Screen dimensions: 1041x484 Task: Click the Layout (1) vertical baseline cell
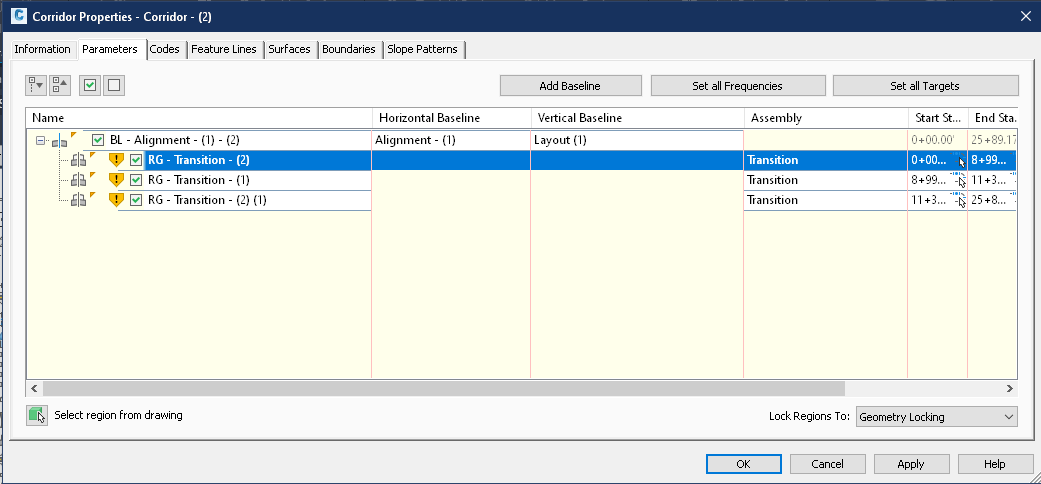coord(637,141)
